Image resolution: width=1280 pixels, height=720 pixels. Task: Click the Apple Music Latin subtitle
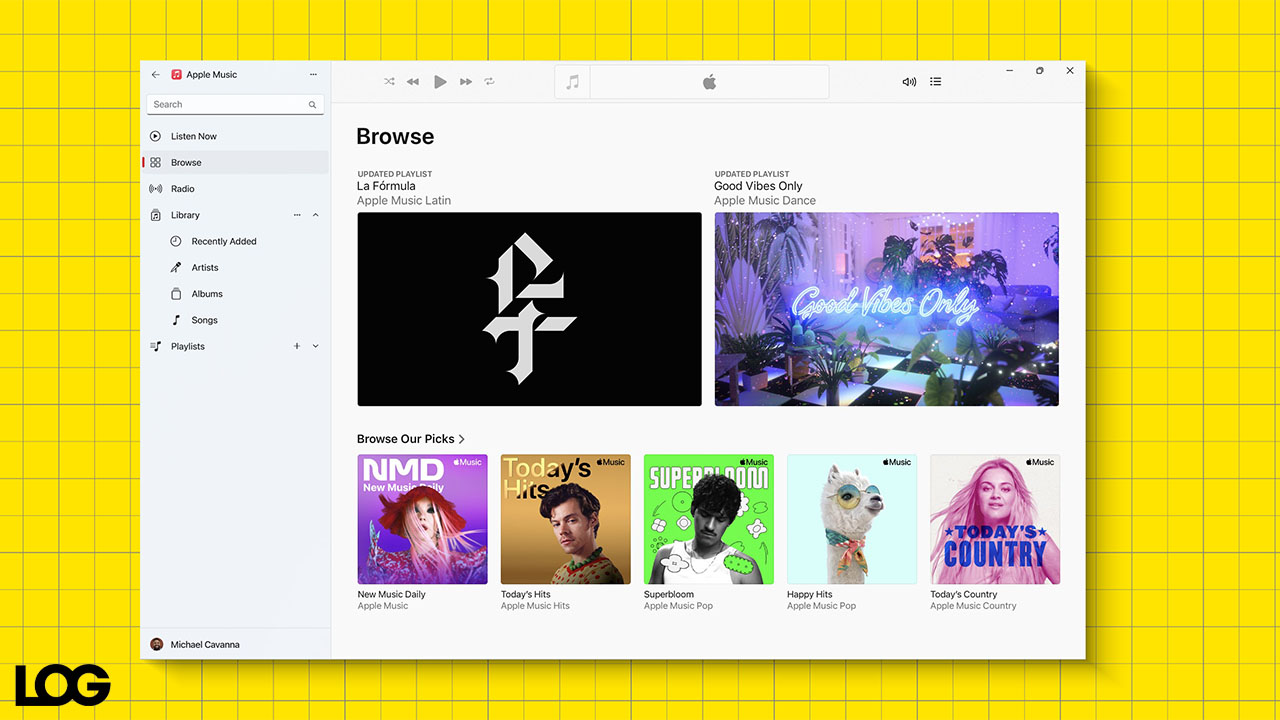tap(404, 201)
